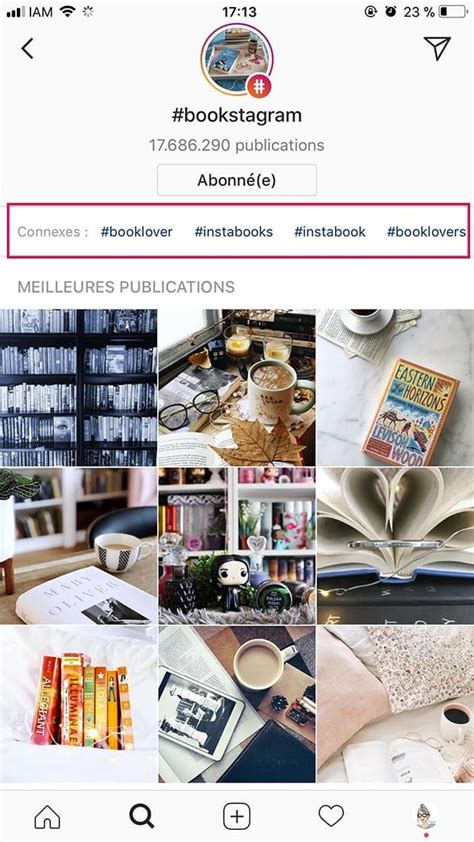Open the Search magnifier tab
Screen dimensions: 474x842
point(141,817)
